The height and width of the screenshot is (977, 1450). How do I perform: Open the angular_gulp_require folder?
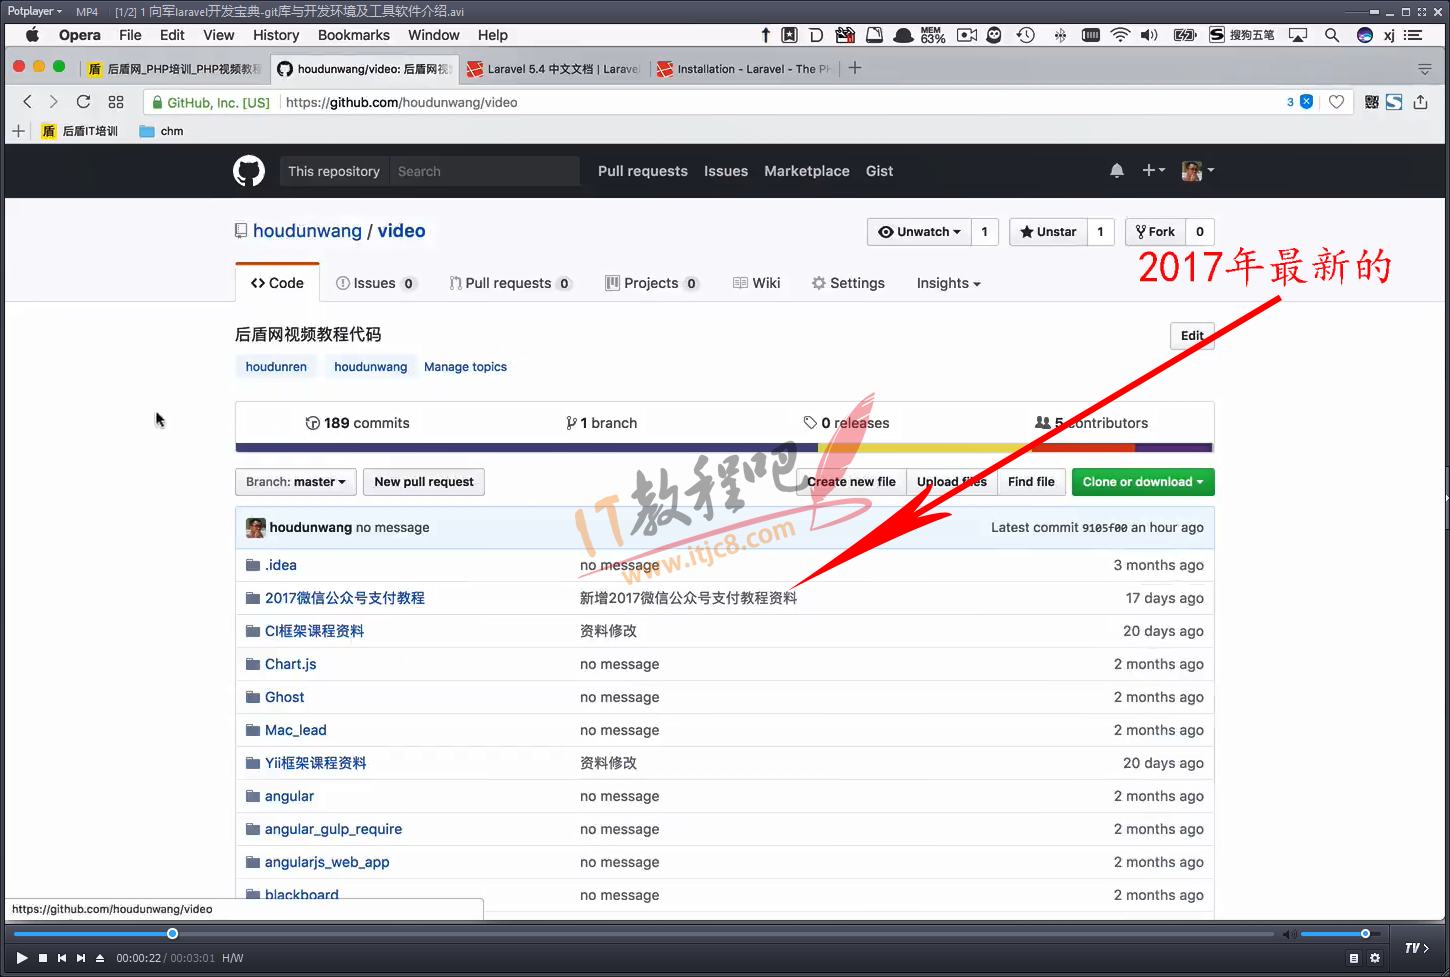tap(333, 829)
